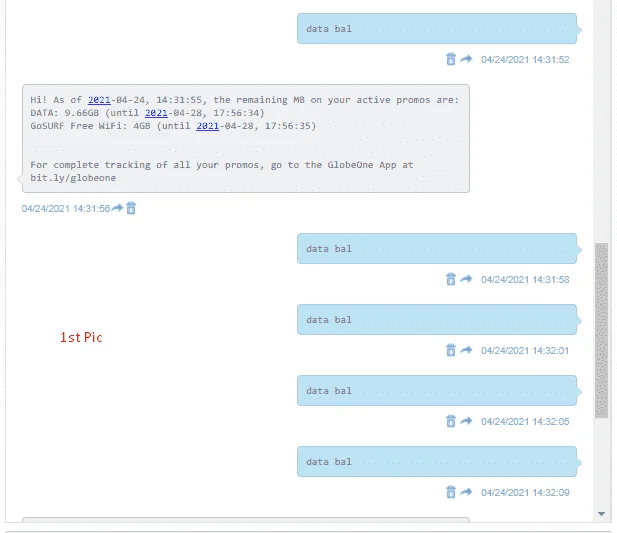The width and height of the screenshot is (617, 533).
Task: Forward the message sent at 14:32:09
Action: (466, 492)
